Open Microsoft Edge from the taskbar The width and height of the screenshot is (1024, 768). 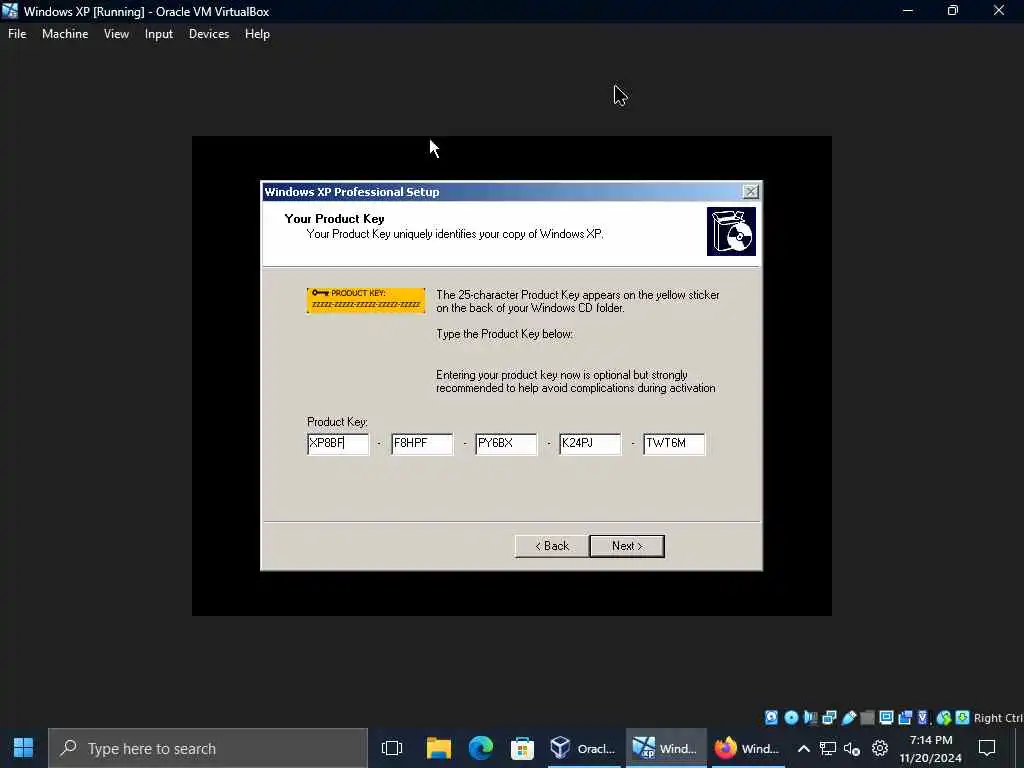tap(481, 748)
